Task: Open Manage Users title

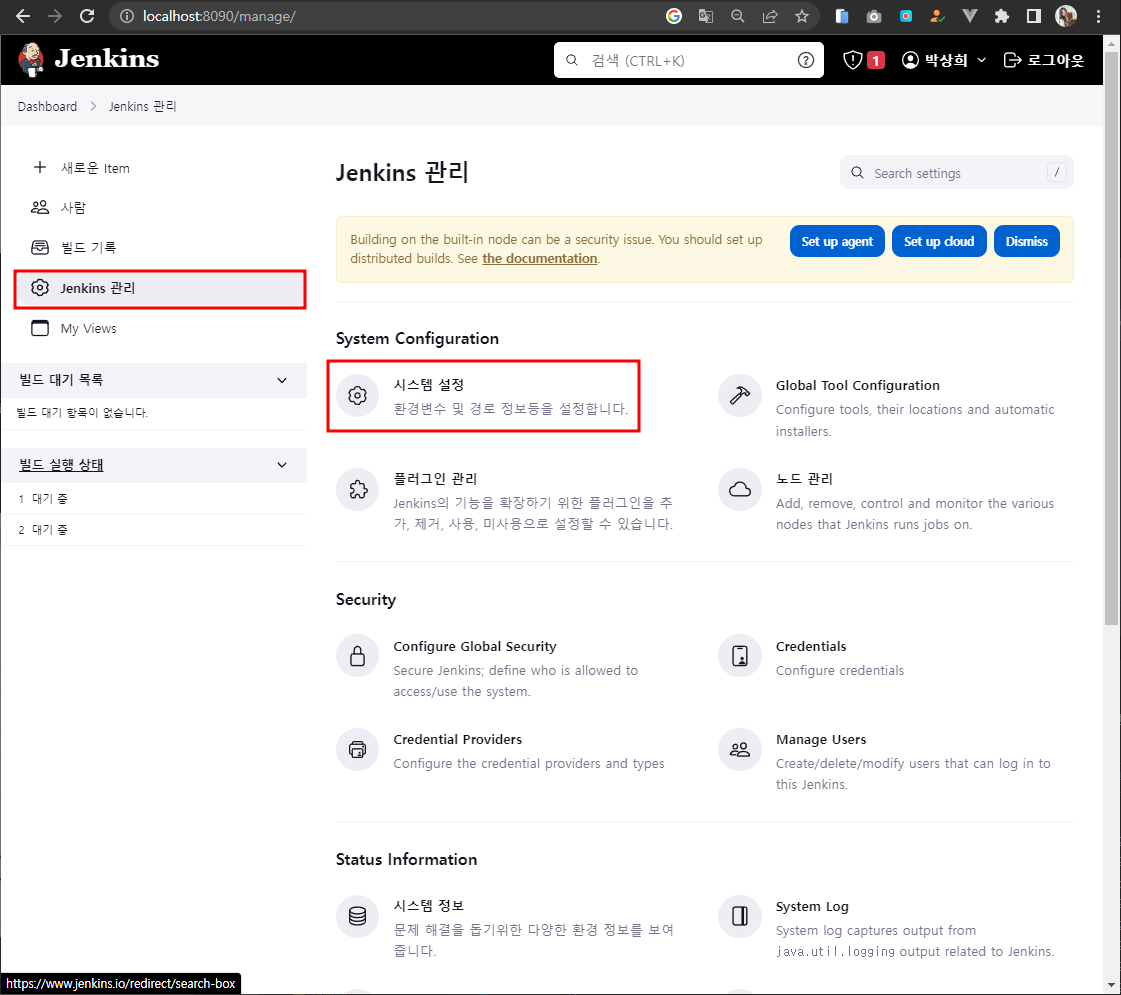Action: click(821, 739)
